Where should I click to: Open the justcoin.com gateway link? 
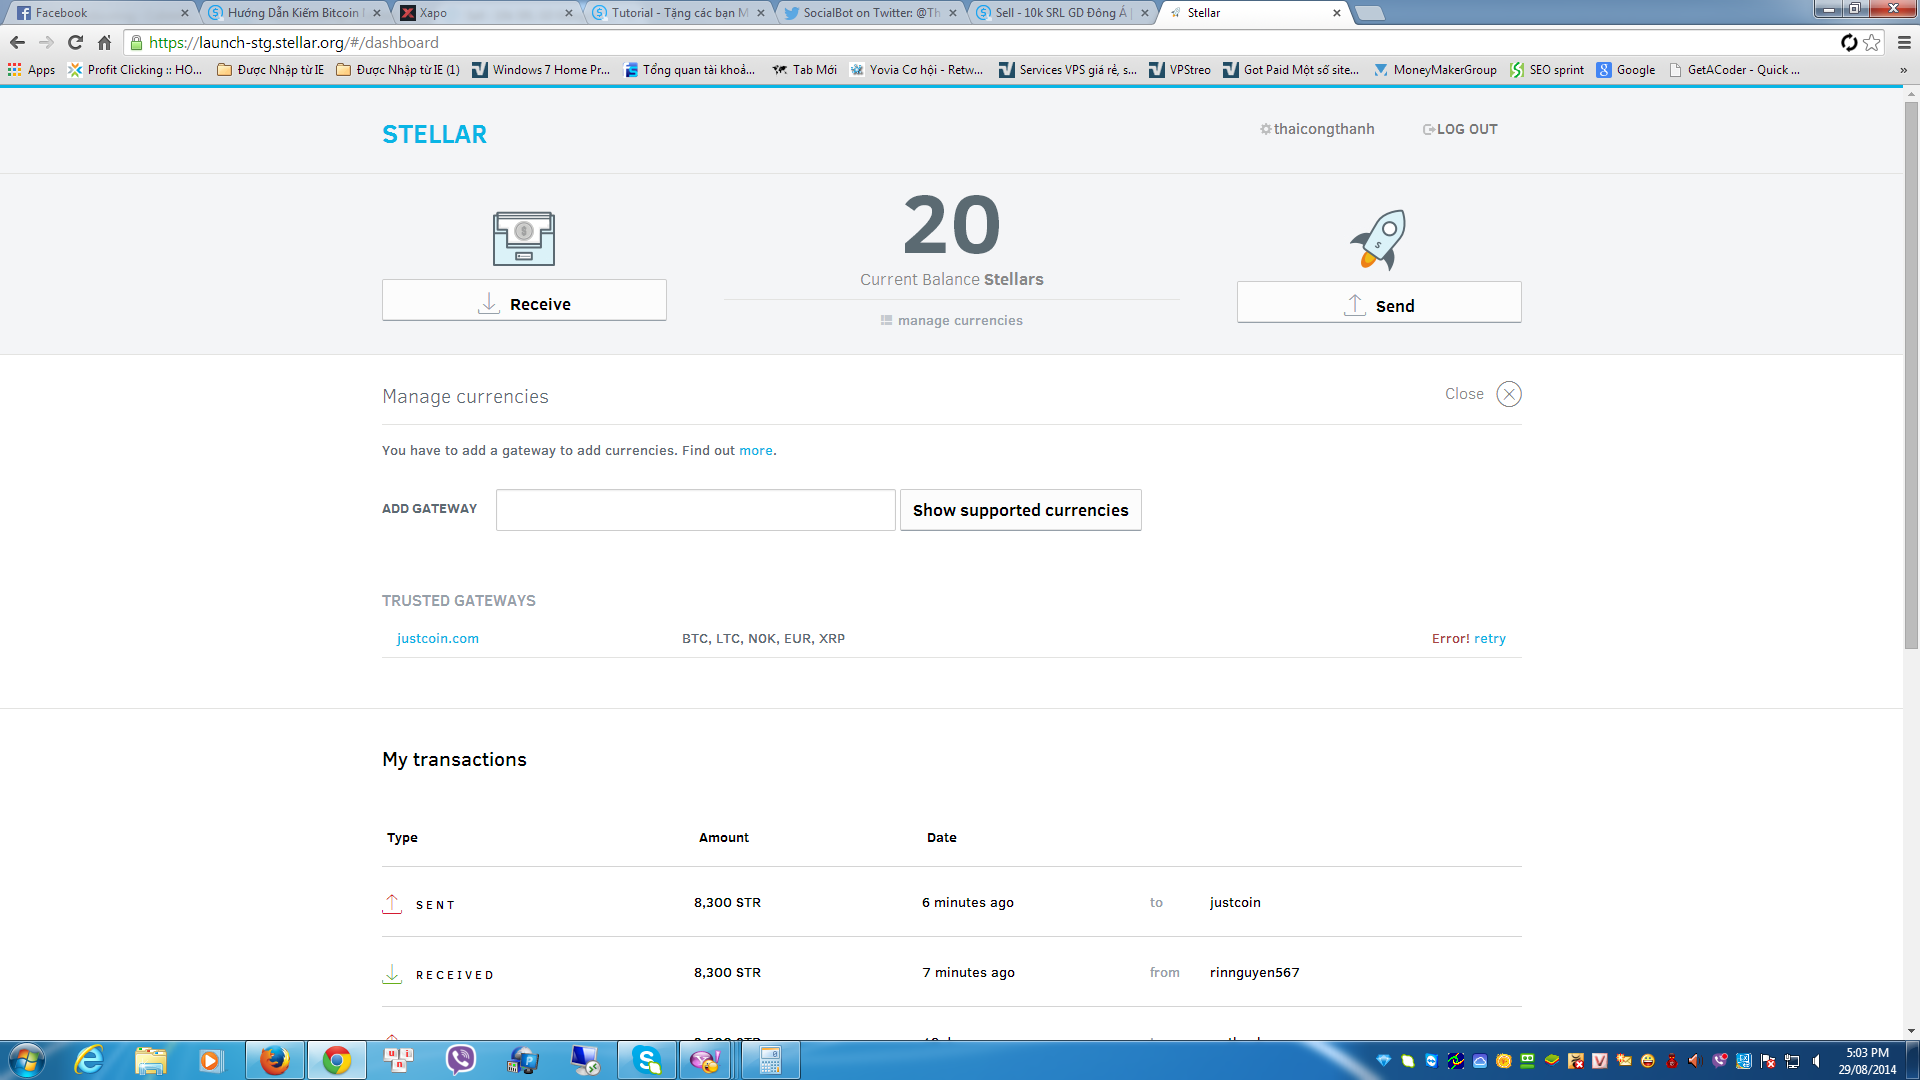coord(438,639)
